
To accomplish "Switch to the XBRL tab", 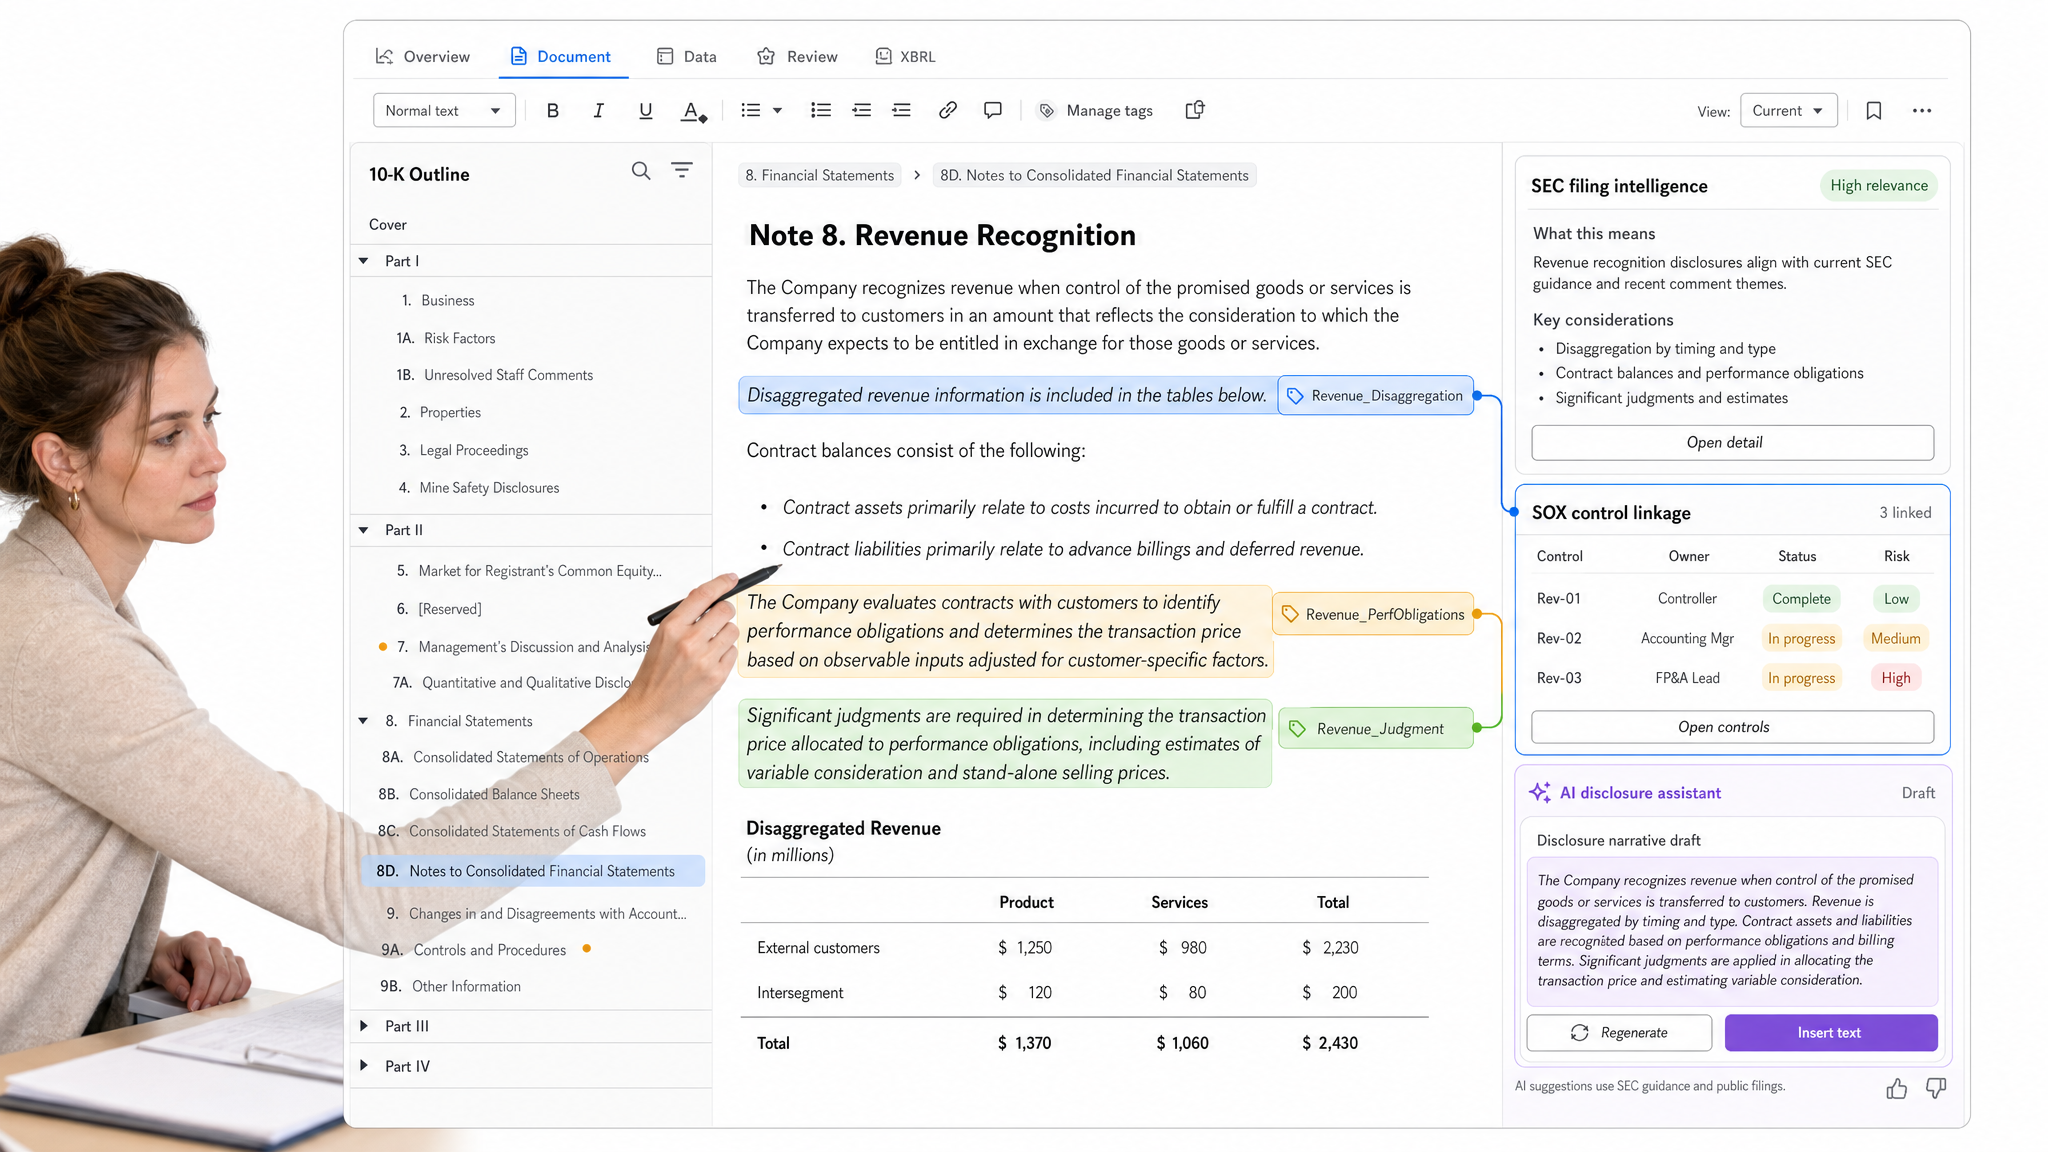I will pos(905,57).
